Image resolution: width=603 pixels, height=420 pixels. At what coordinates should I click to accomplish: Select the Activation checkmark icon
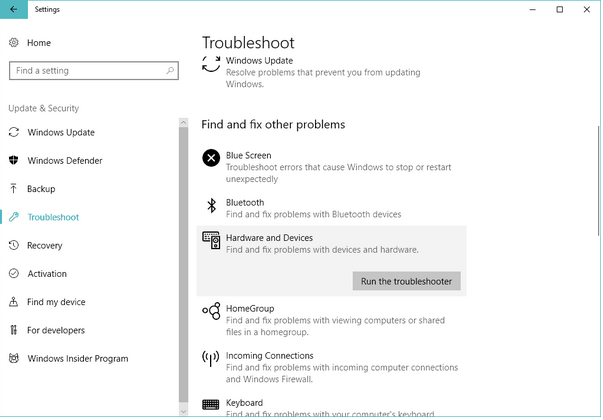14,273
